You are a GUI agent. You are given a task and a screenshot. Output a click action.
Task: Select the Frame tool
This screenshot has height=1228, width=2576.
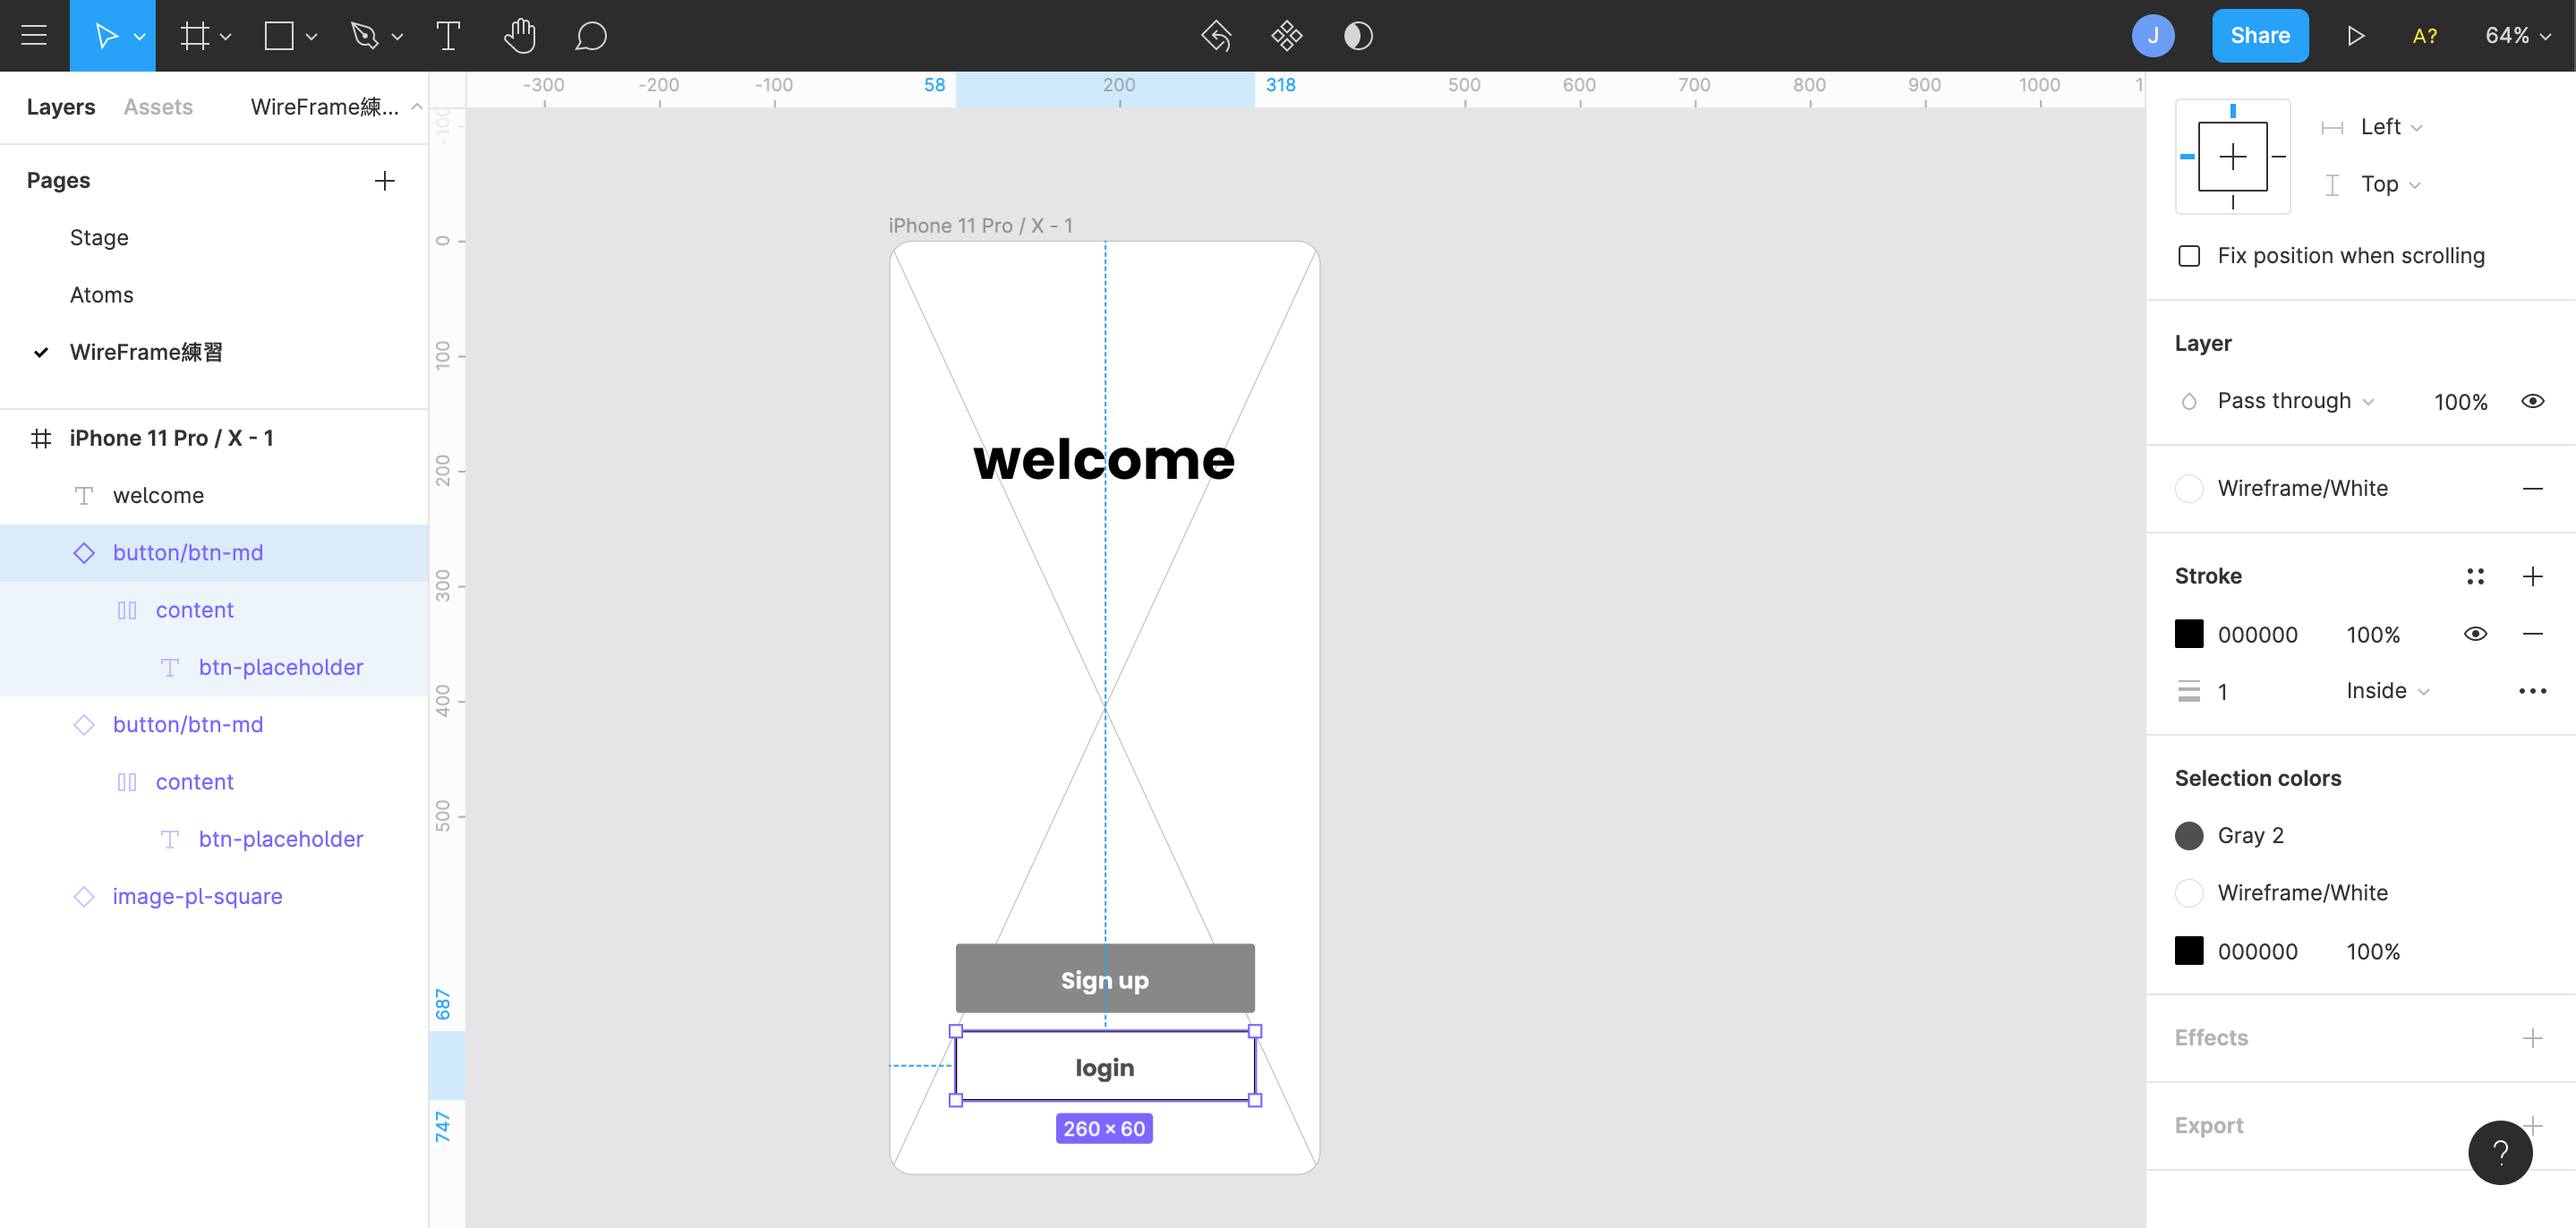(194, 36)
